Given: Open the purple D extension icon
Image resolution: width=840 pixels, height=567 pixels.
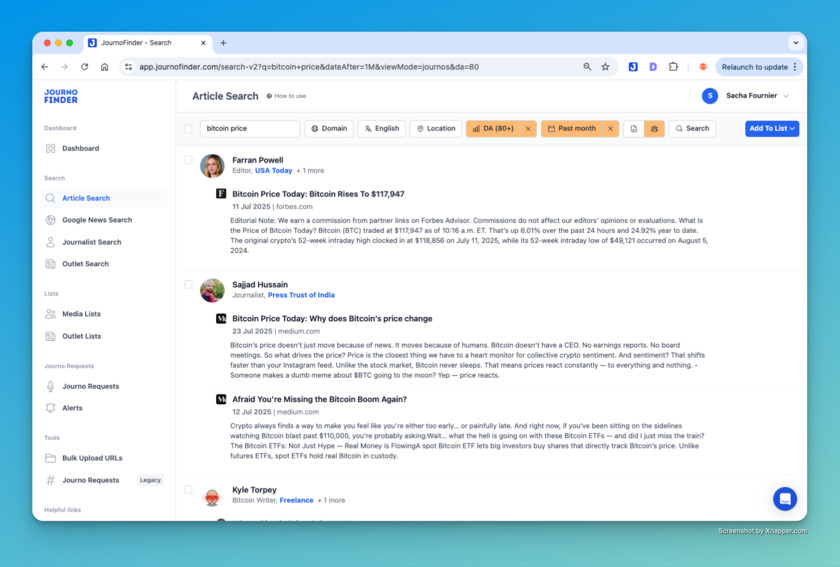Looking at the screenshot, I should pos(653,67).
